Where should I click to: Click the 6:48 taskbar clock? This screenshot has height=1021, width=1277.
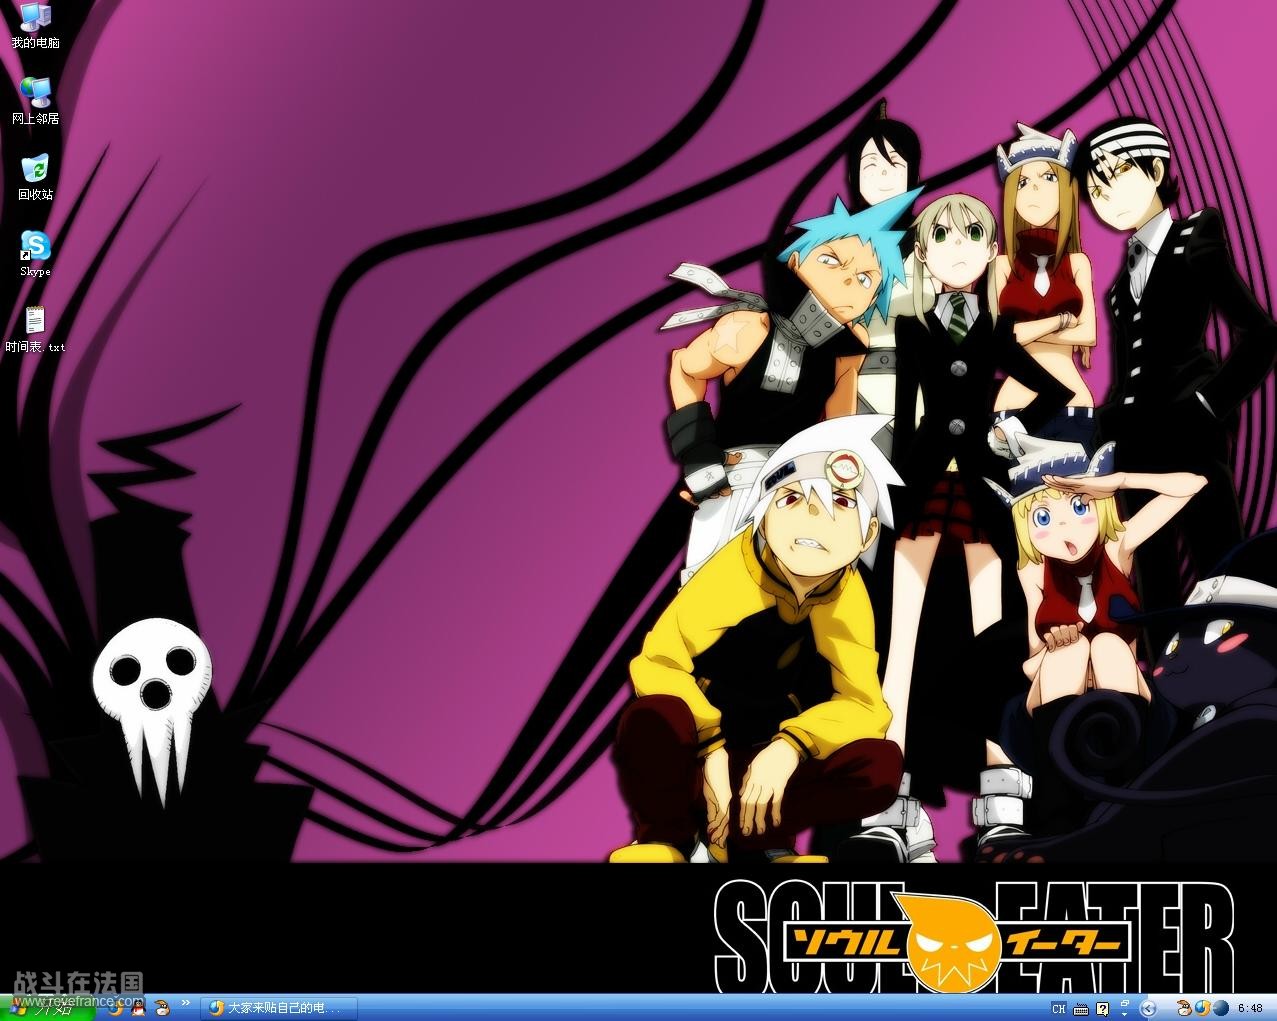pos(1250,1008)
